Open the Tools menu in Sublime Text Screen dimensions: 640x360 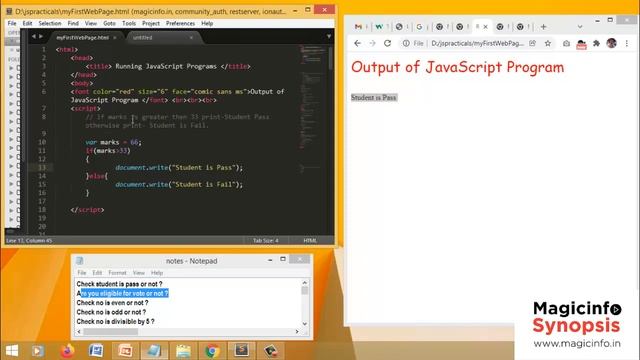(x=129, y=24)
